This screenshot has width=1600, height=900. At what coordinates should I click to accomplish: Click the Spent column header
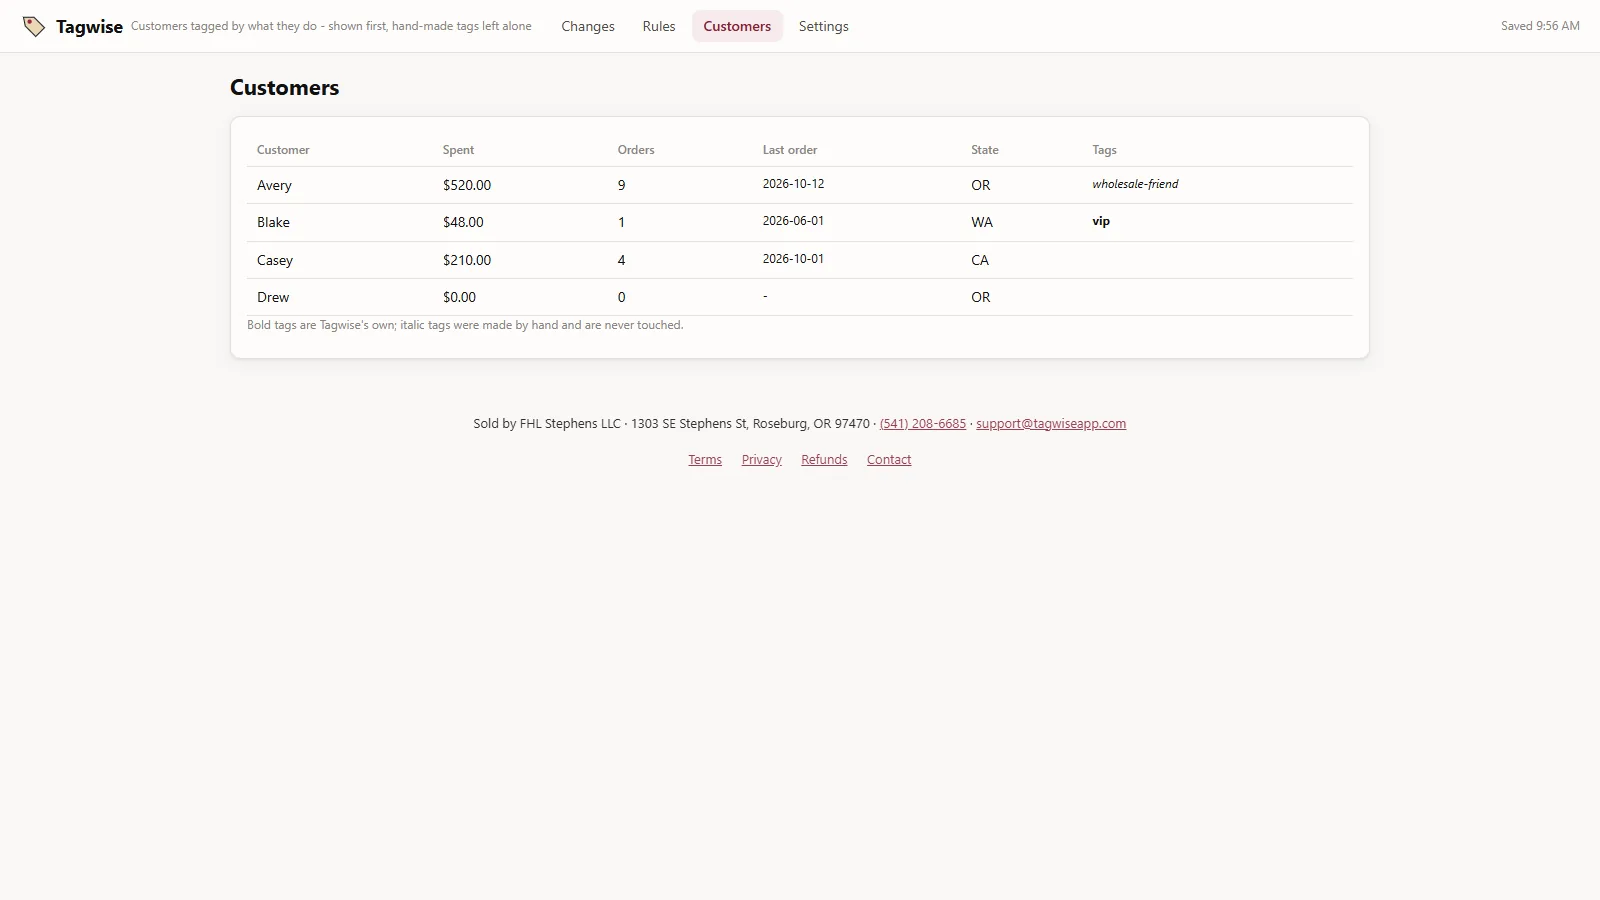point(459,150)
